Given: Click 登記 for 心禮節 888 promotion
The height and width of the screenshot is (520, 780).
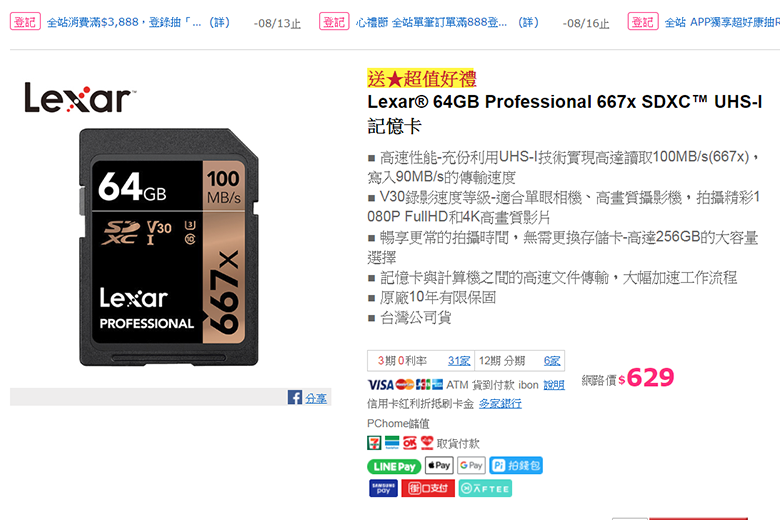Looking at the screenshot, I should (334, 21).
